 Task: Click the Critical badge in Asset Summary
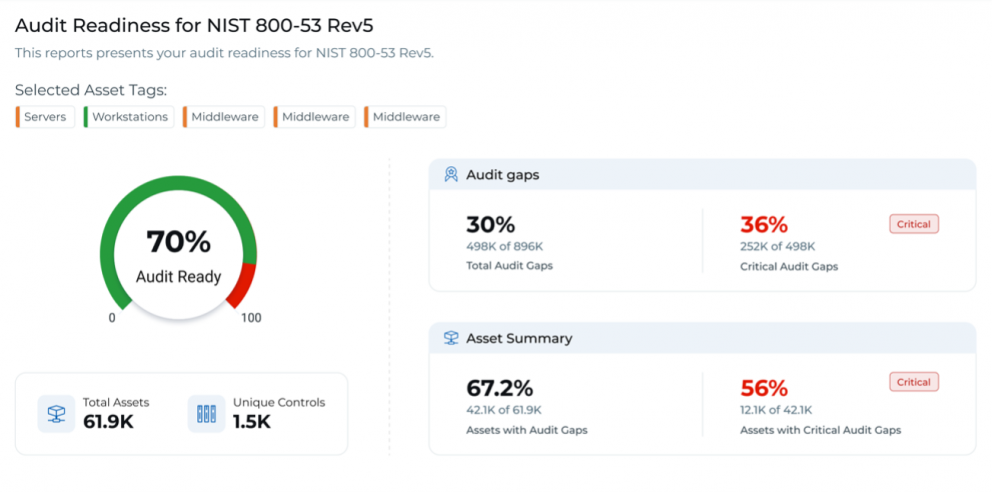[x=914, y=382]
